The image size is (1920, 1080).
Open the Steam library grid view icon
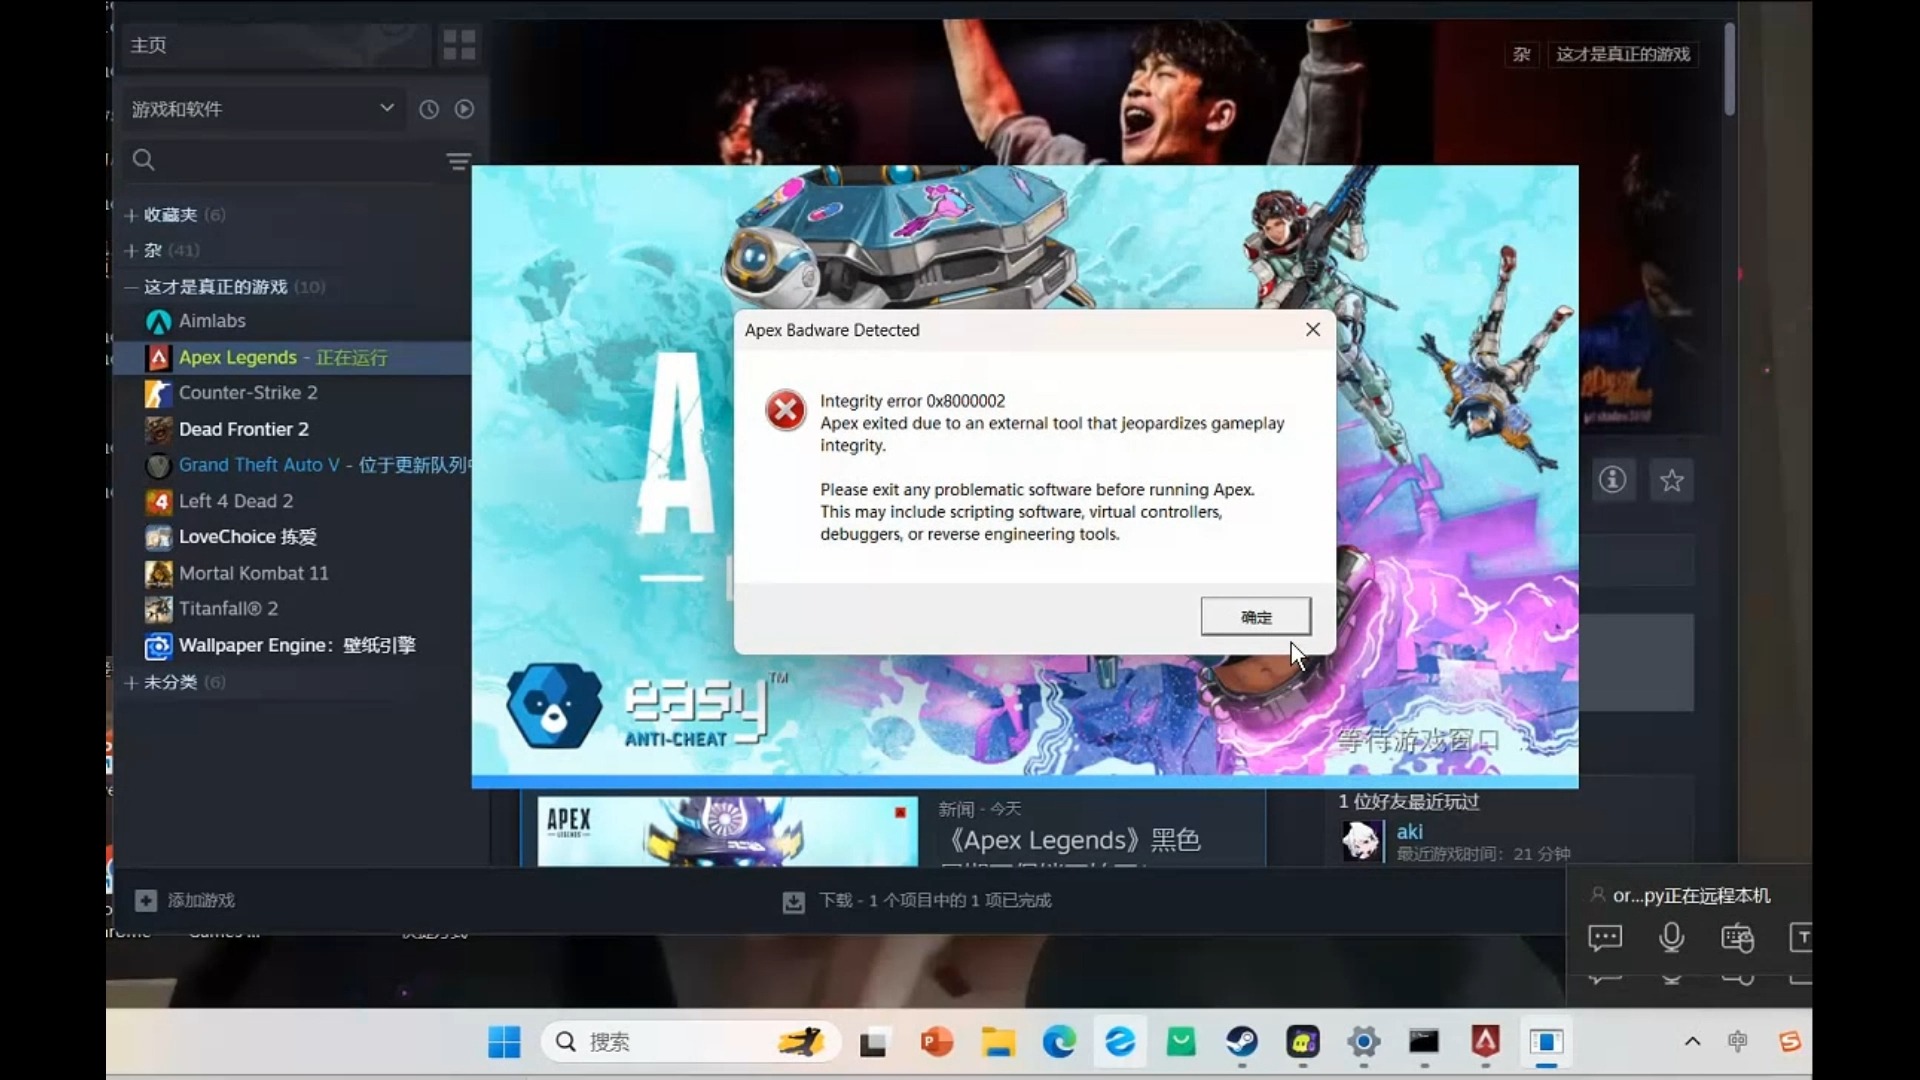[x=459, y=45]
